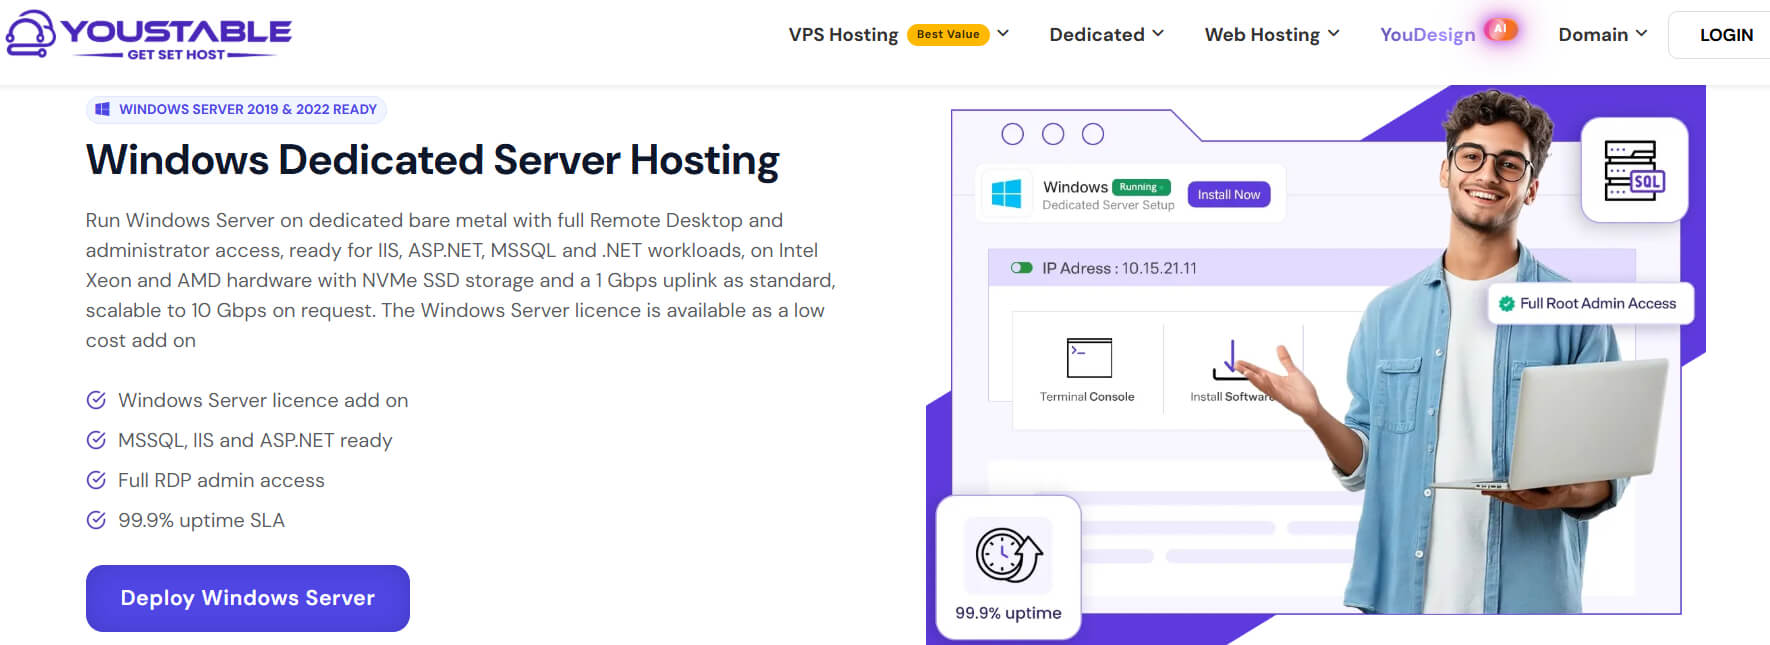This screenshot has width=1770, height=645.
Task: Click the 'IP Adress : 10.15.21.11' text
Action: [x=1119, y=268]
